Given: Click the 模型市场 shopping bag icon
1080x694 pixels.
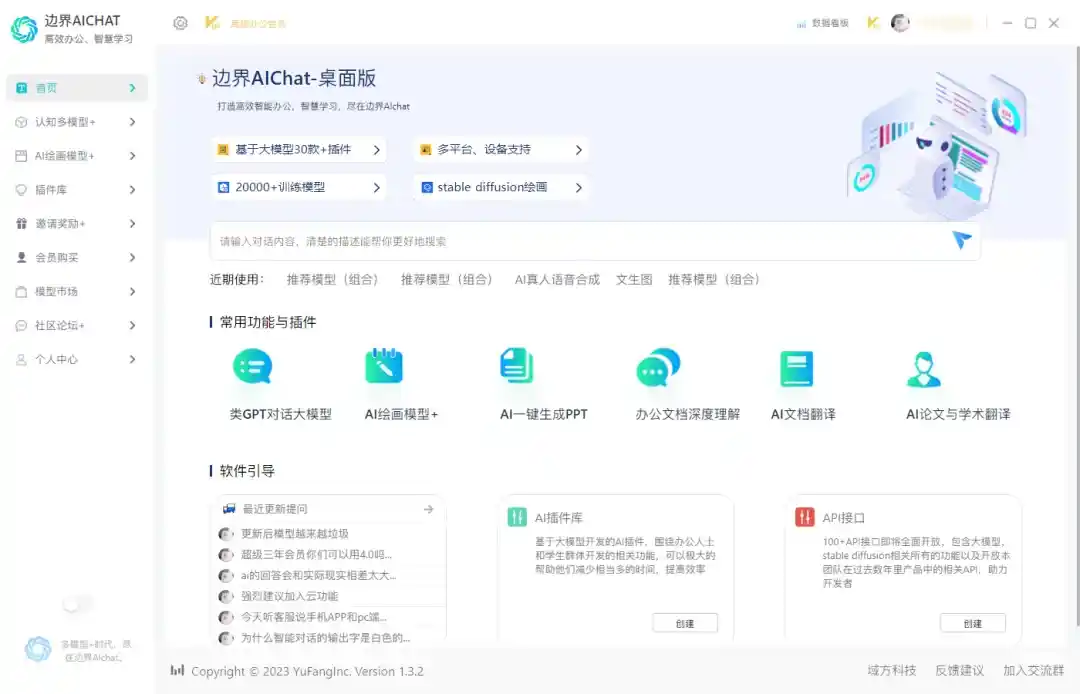Looking at the screenshot, I should 21,291.
